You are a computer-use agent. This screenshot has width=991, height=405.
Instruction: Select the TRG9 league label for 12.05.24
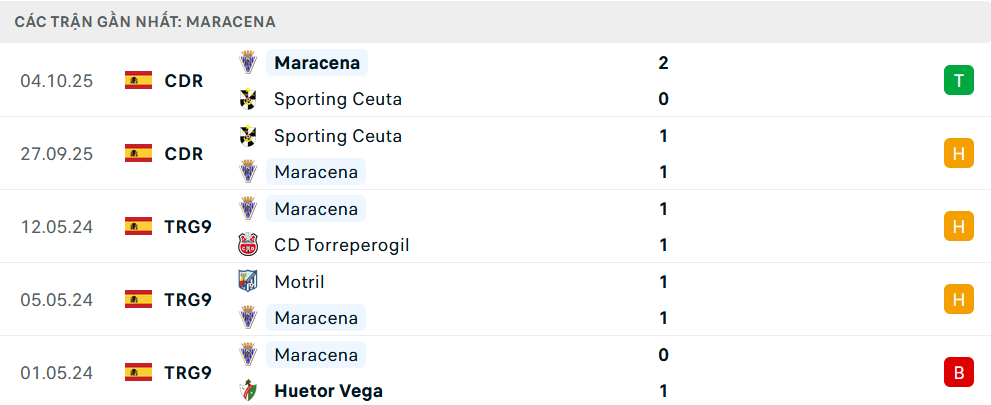click(188, 227)
